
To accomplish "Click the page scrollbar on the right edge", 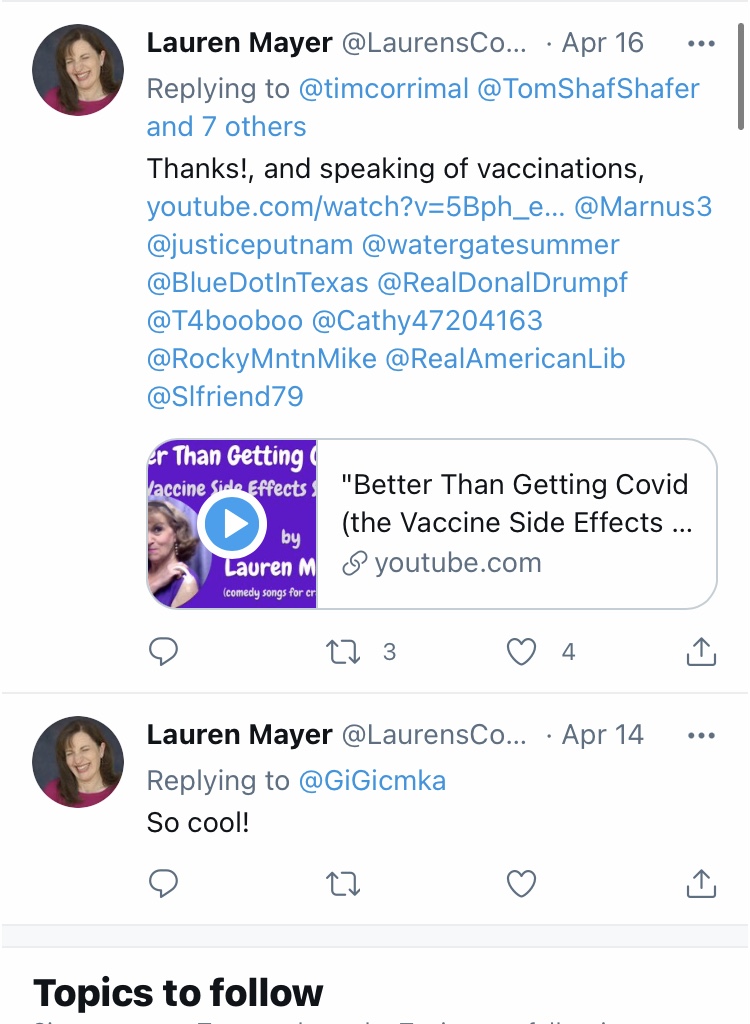I will 741,77.
